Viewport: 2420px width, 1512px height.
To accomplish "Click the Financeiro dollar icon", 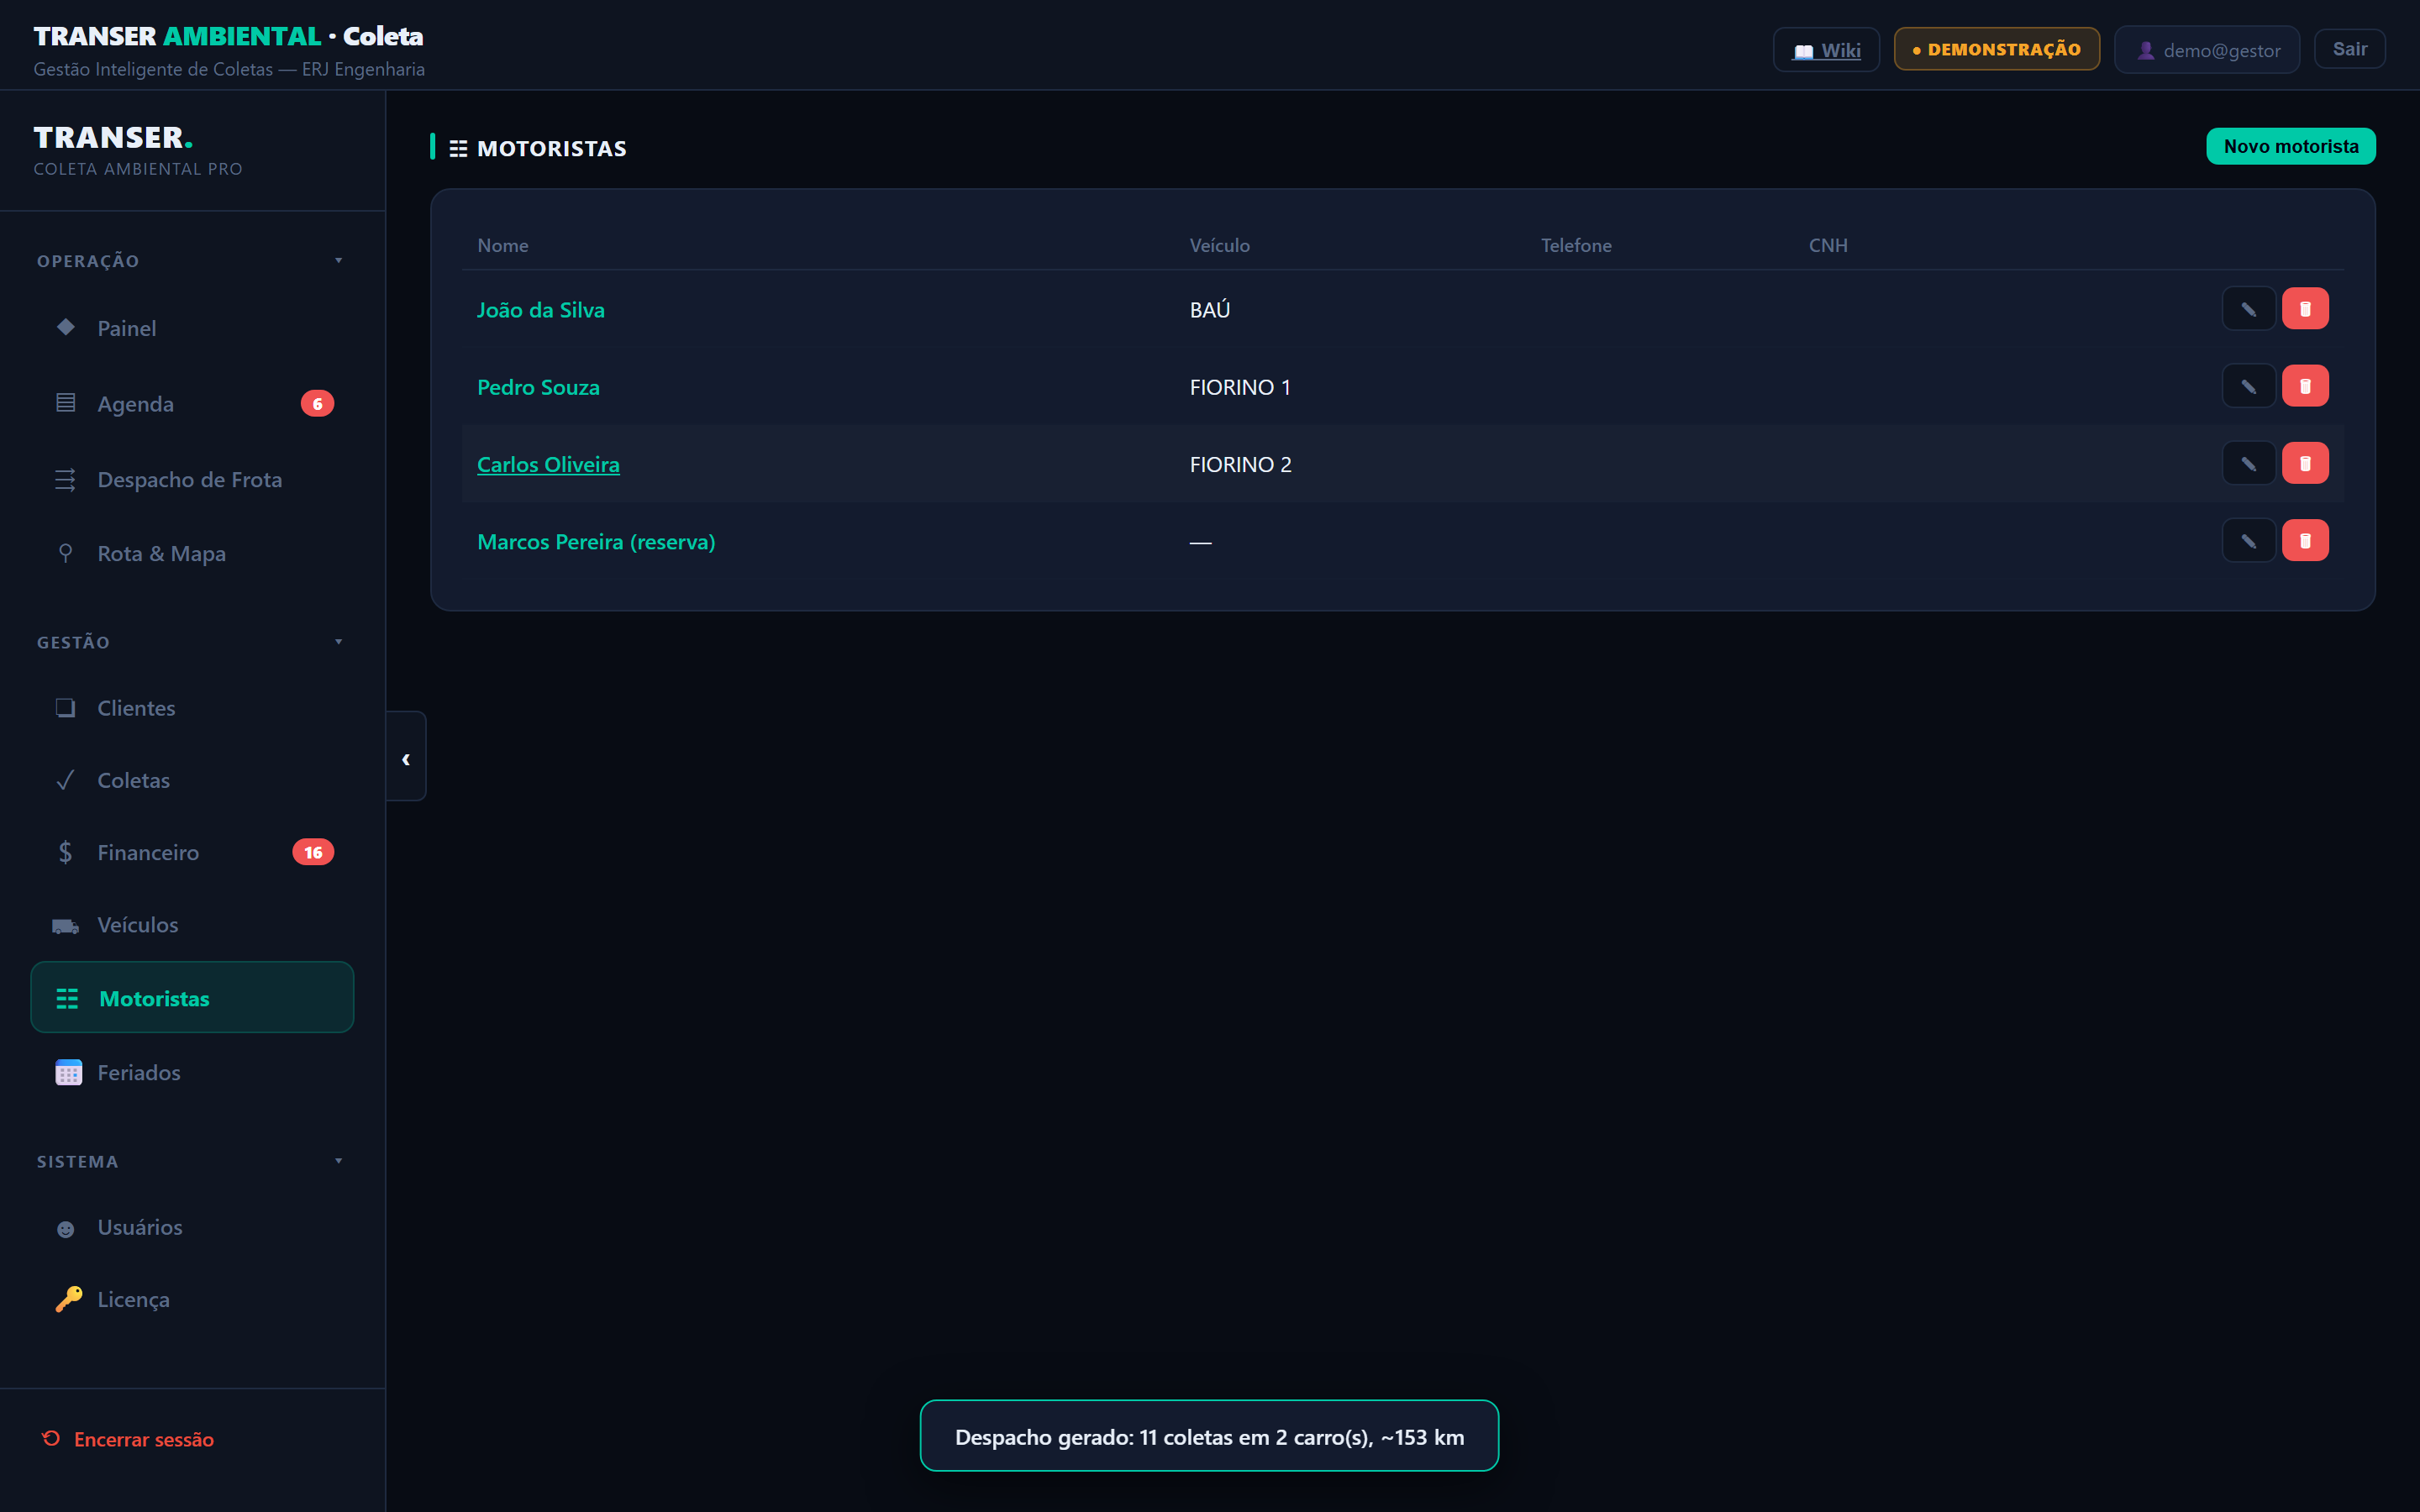I will (x=66, y=852).
